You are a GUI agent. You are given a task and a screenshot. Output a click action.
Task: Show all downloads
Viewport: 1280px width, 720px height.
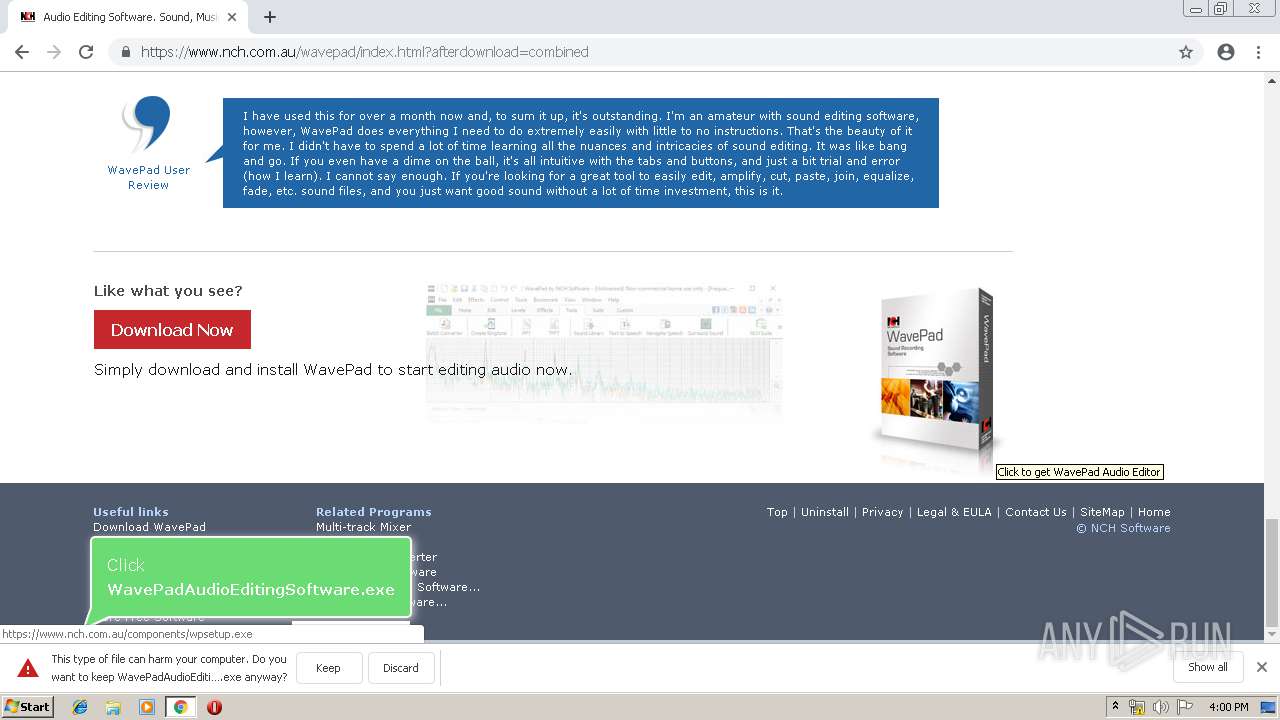click(x=1207, y=667)
